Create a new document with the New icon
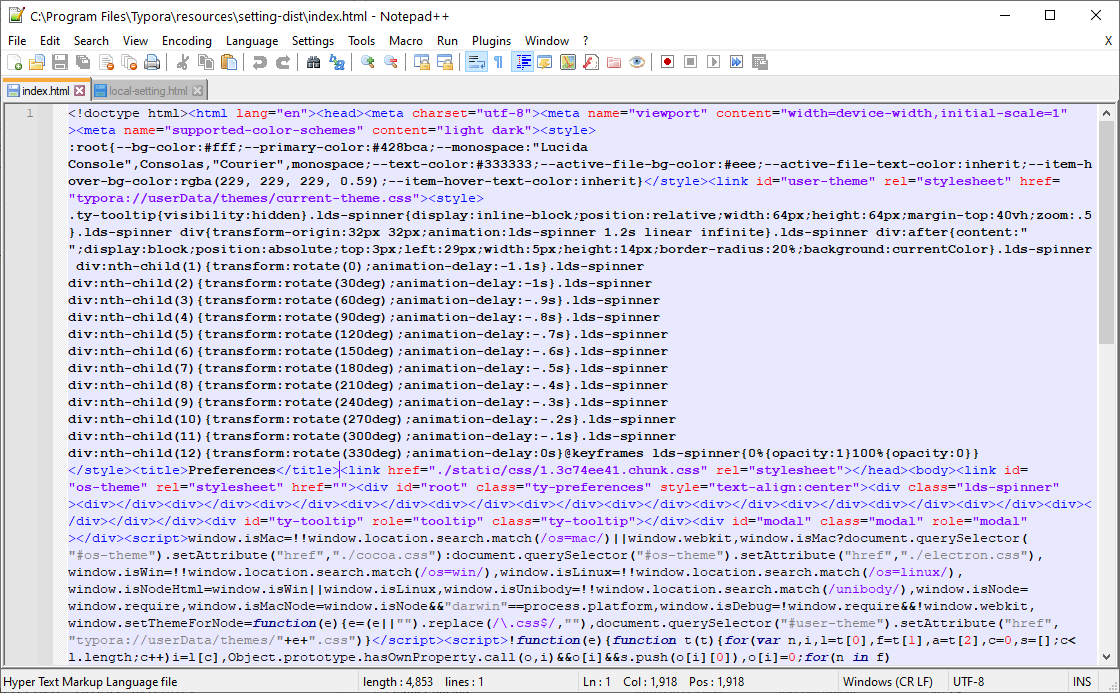 click(14, 62)
